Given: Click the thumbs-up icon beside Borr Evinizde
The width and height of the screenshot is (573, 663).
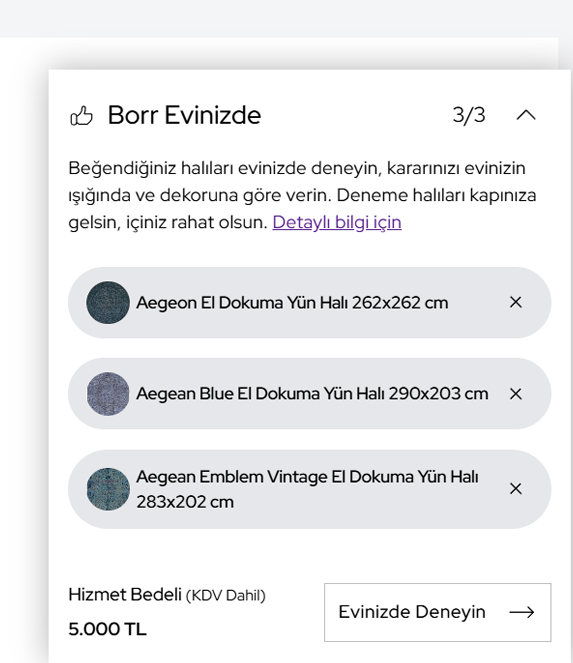Looking at the screenshot, I should (81, 115).
